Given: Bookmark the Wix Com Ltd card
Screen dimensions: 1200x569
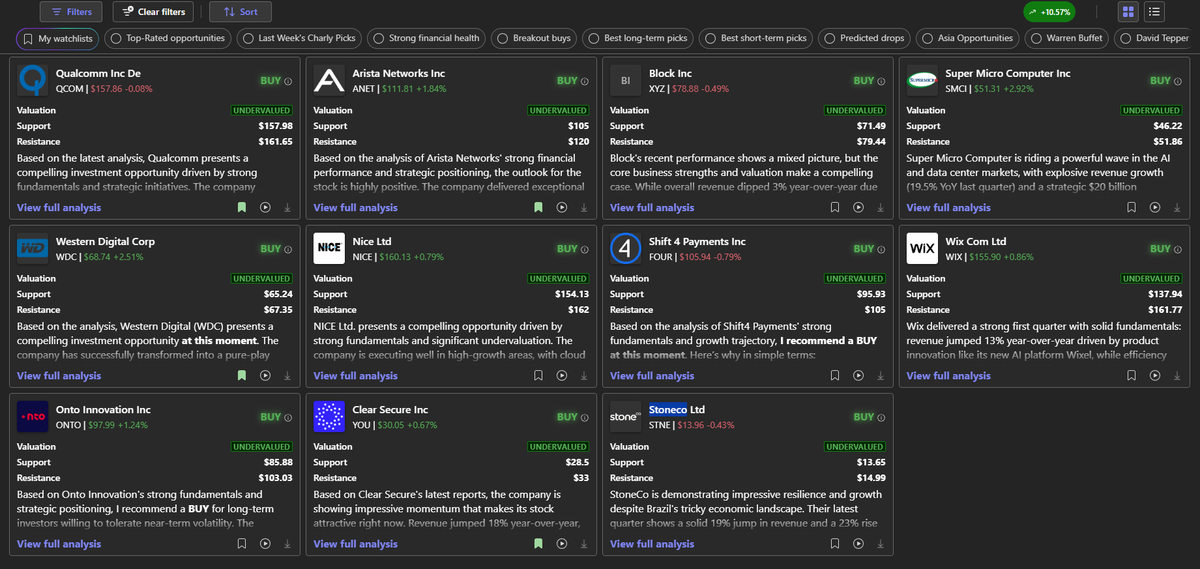Looking at the screenshot, I should click(x=1131, y=376).
